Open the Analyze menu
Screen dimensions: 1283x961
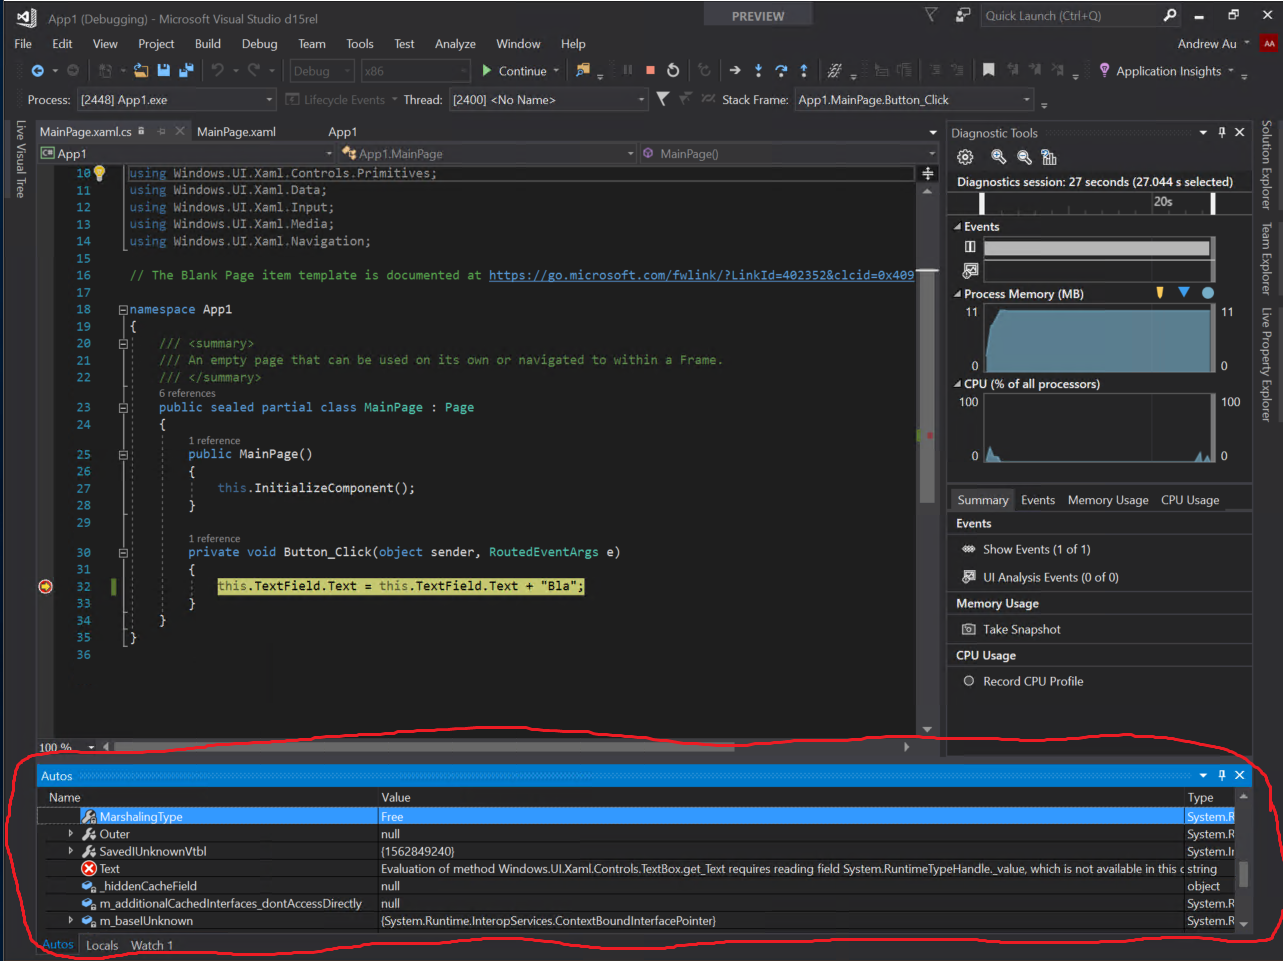455,44
